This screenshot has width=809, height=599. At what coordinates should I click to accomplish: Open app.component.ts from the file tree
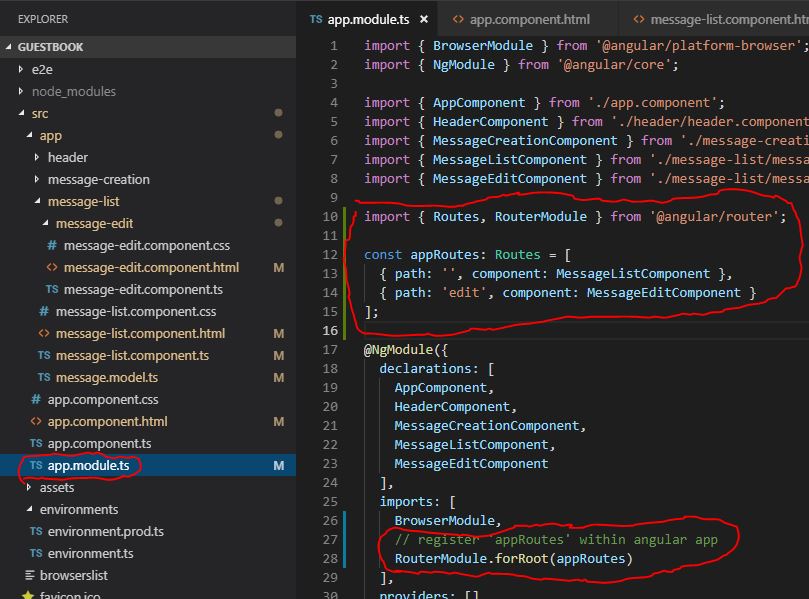coord(99,443)
